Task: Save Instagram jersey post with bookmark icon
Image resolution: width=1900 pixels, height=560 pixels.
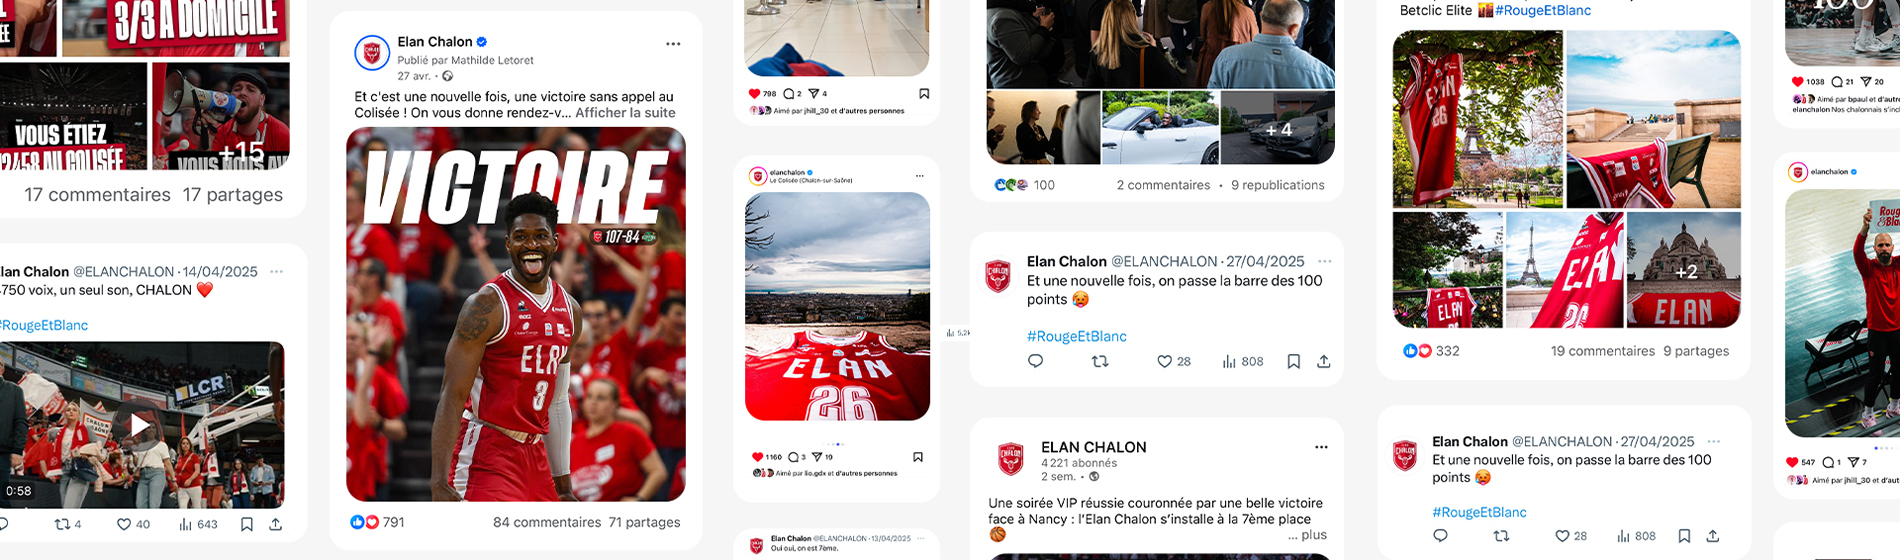Action: (x=917, y=457)
